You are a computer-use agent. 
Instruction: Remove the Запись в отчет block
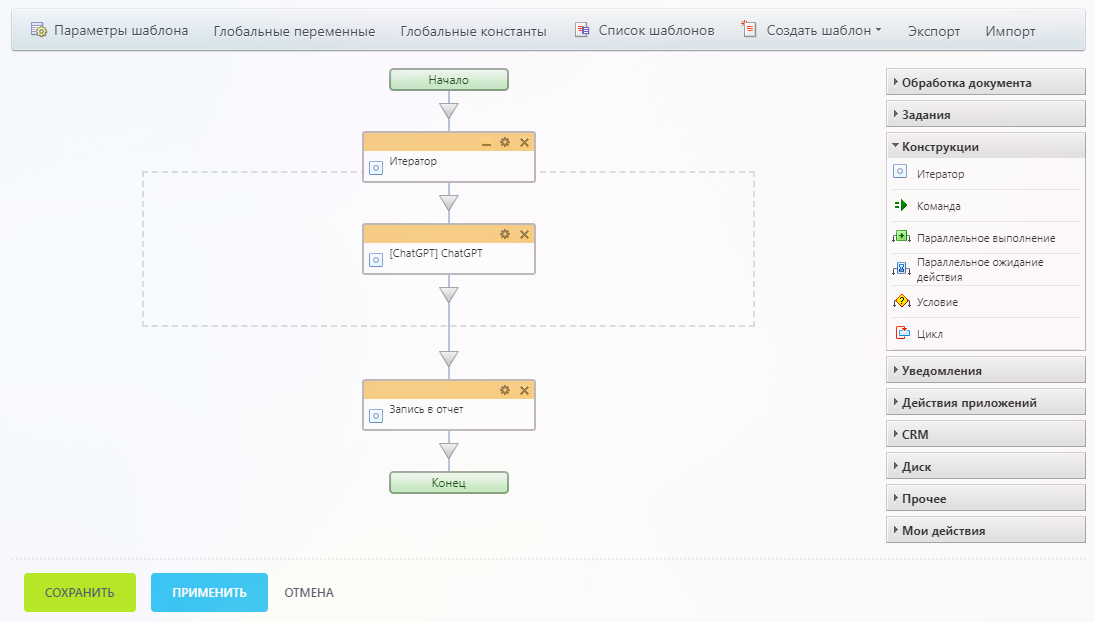tap(524, 390)
